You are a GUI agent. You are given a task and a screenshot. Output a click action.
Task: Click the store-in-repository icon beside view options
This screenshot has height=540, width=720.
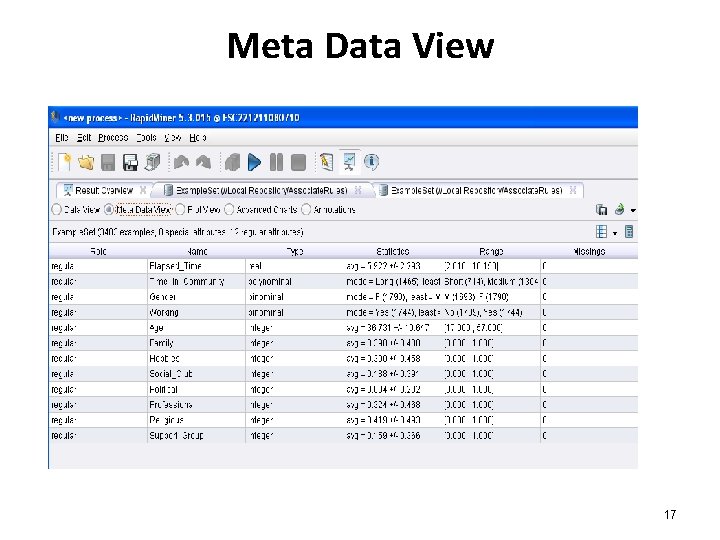click(x=601, y=210)
